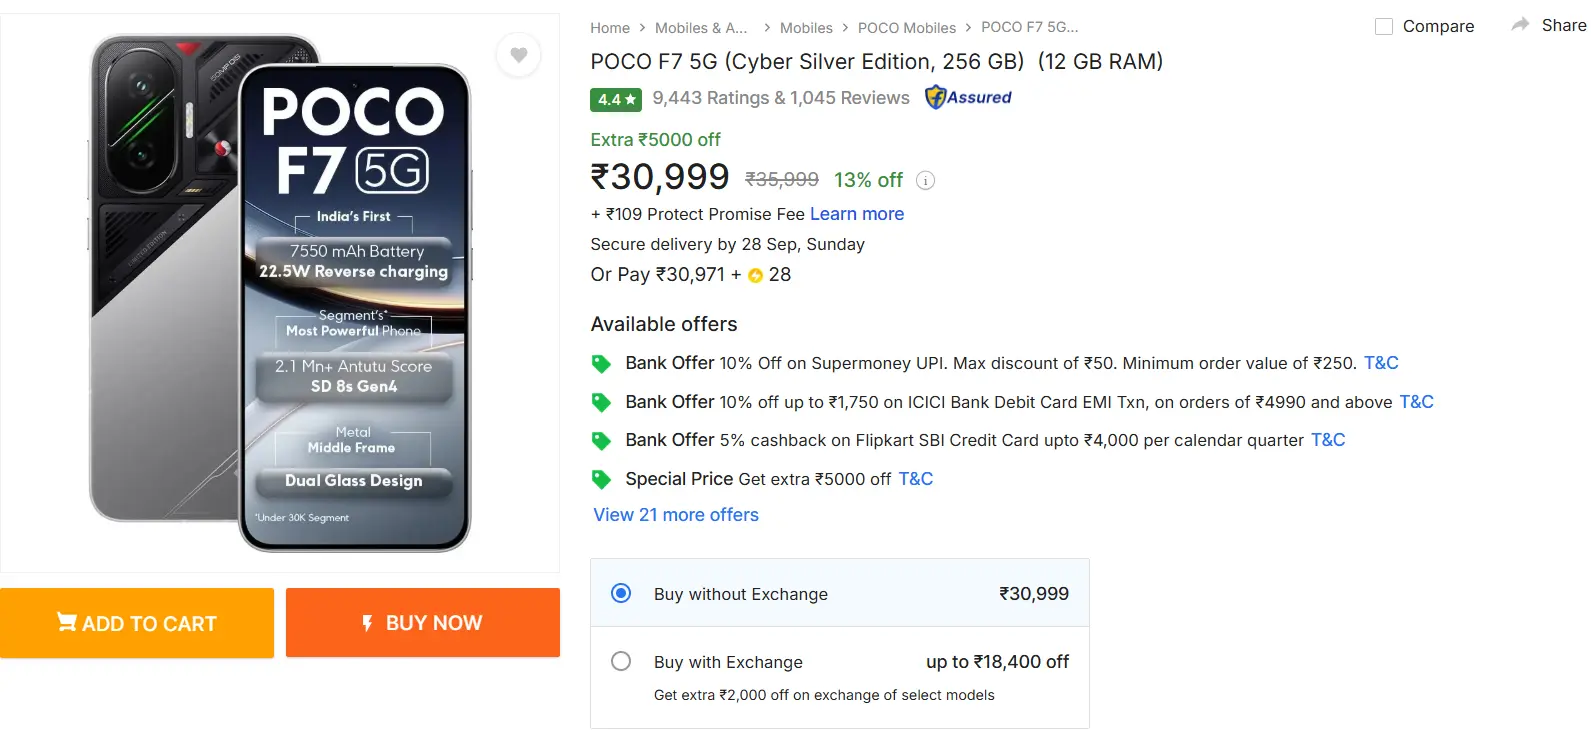Screen dimensions: 1591x737
Task: Add phone to wishlist via heart icon
Action: pos(518,55)
